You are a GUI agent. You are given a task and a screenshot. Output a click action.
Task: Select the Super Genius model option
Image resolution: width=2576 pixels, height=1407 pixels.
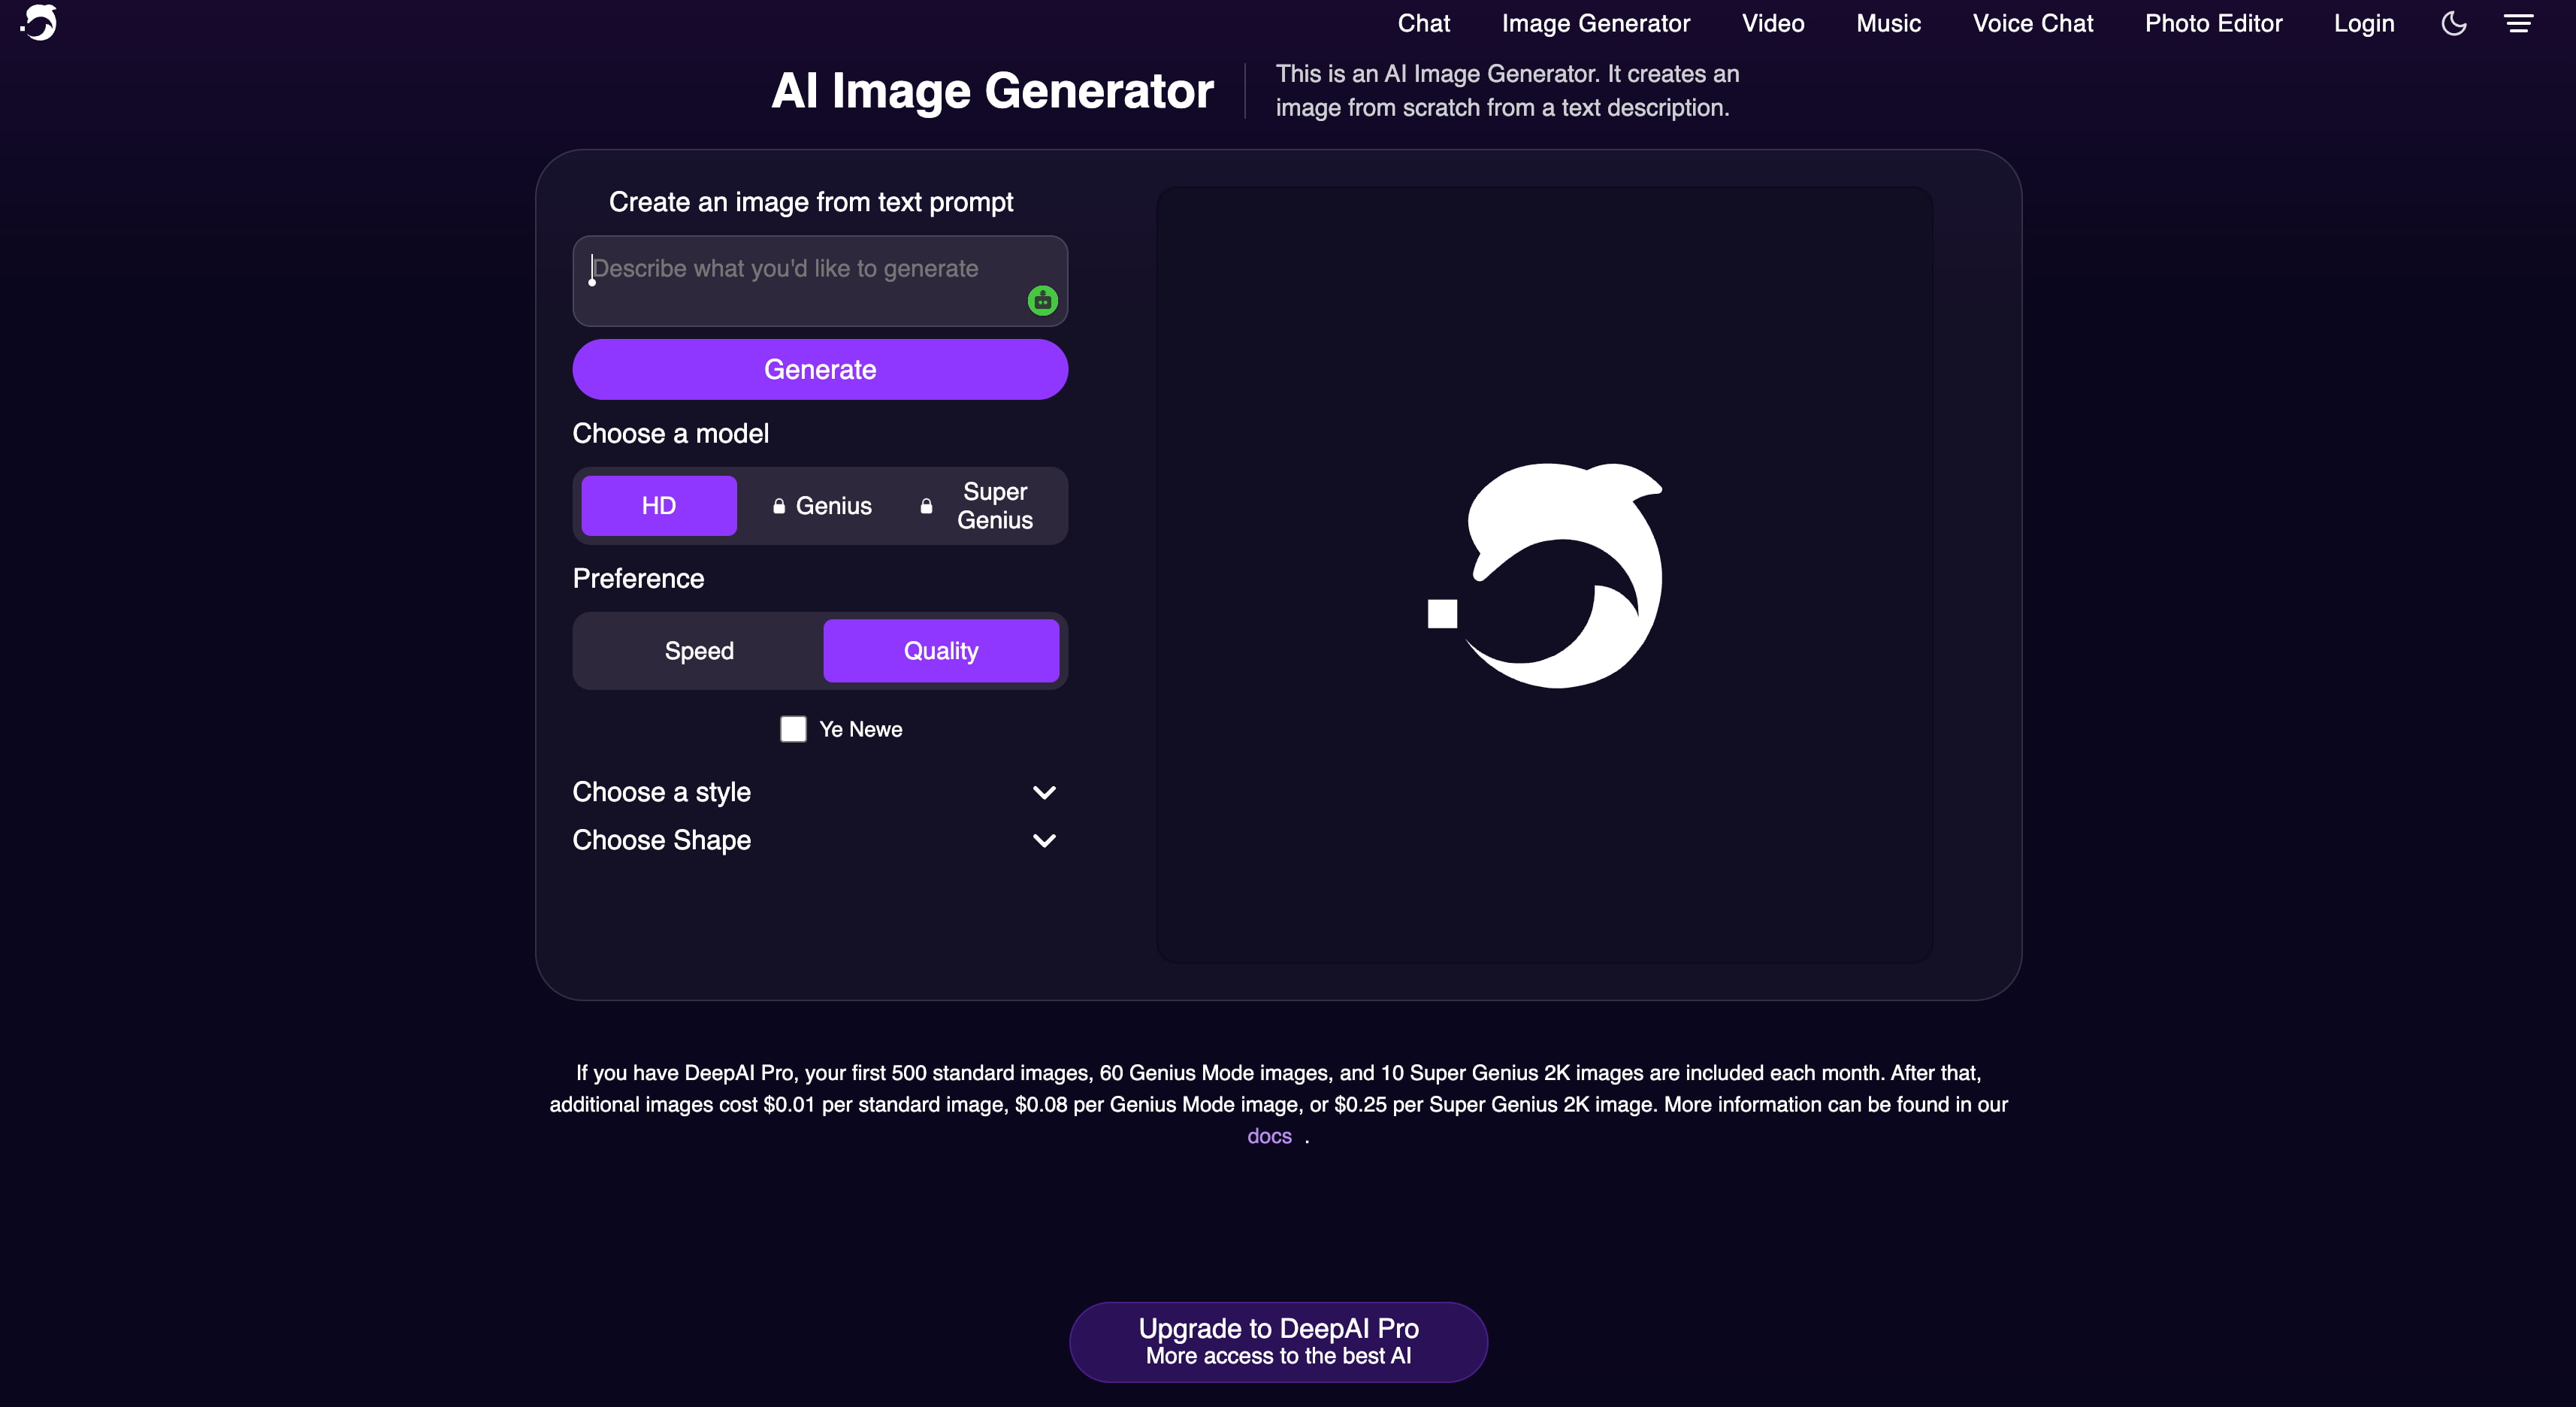point(982,506)
